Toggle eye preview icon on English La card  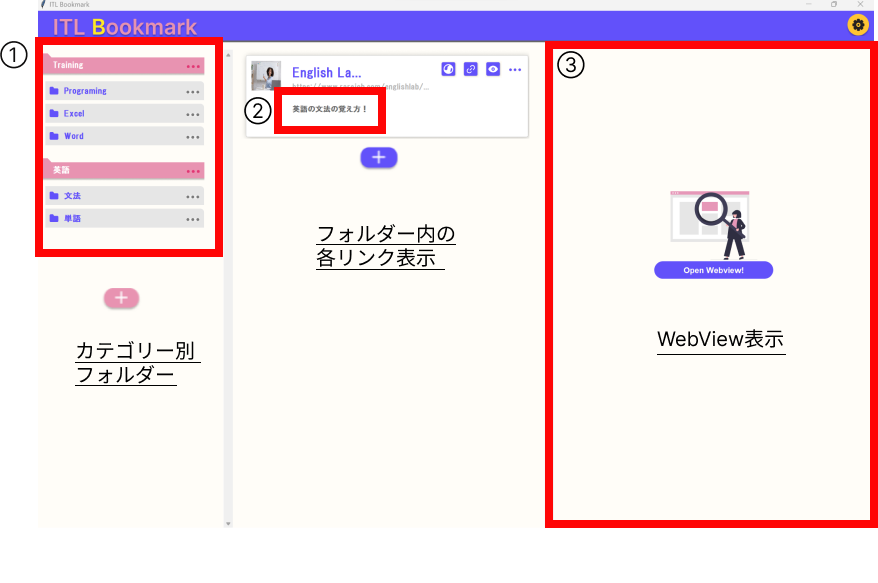coord(493,69)
